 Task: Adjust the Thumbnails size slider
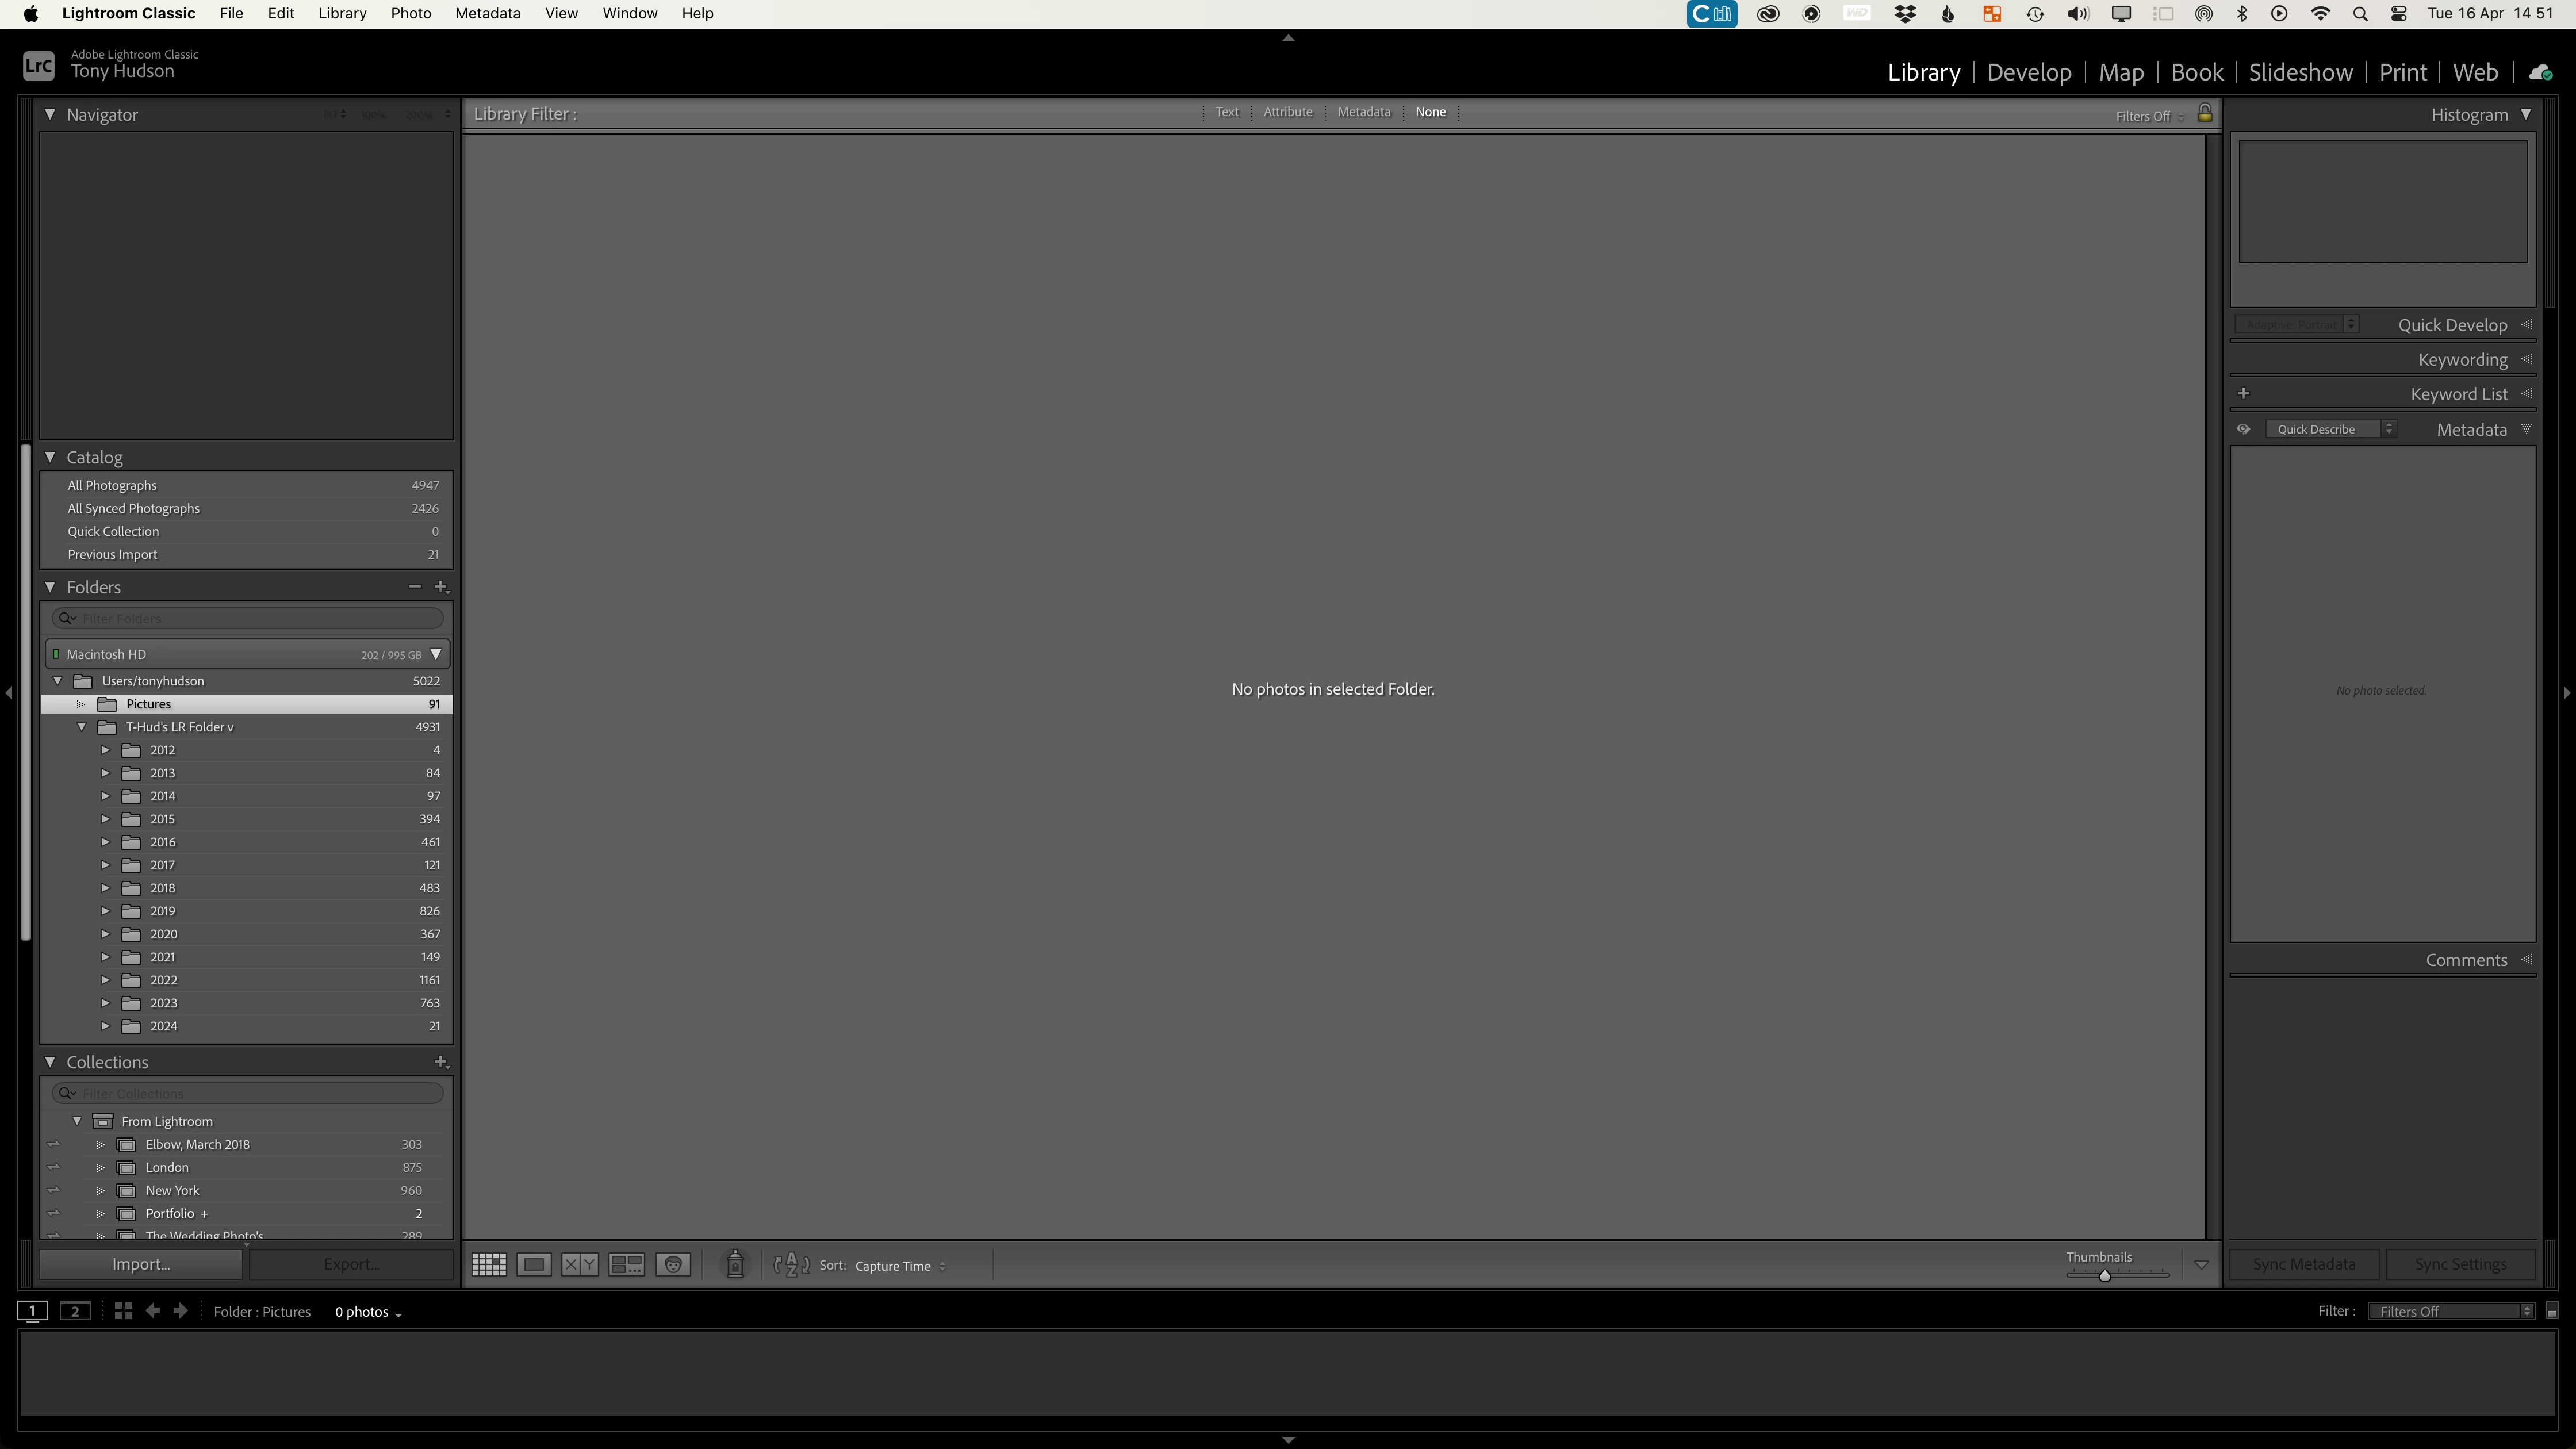(2104, 1275)
